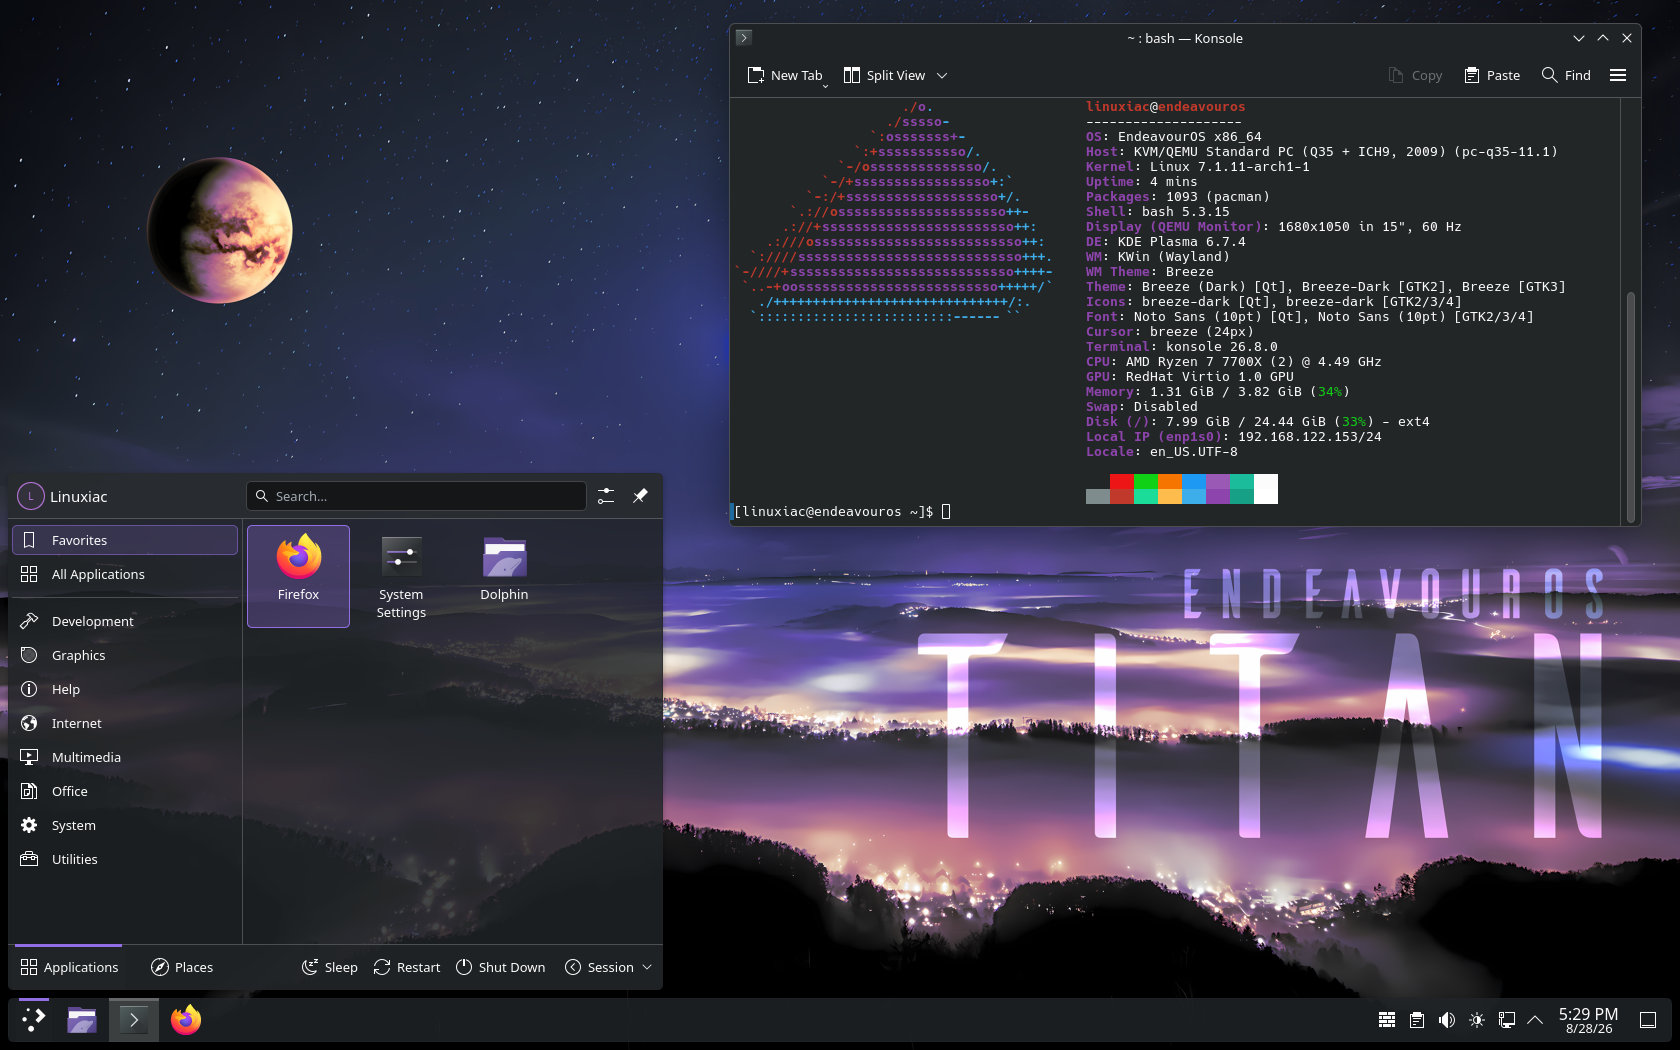This screenshot has width=1680, height=1050.
Task: Click the white color block in neofetch output
Action: coord(1266,489)
